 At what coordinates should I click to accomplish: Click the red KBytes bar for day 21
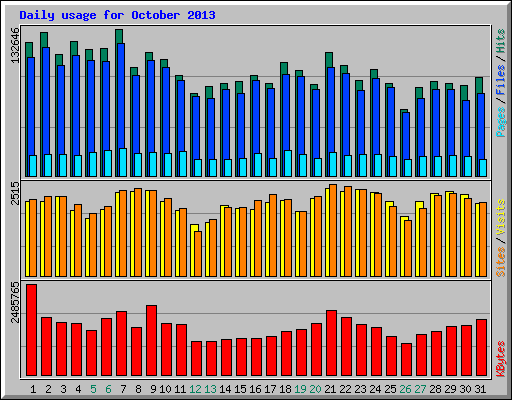[332, 343]
